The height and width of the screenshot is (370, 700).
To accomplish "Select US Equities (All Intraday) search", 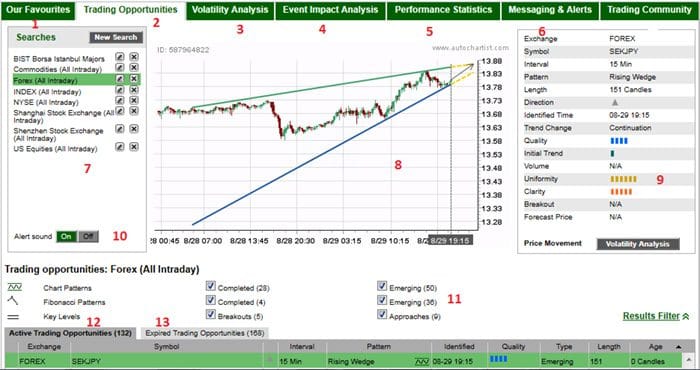I will [55, 149].
